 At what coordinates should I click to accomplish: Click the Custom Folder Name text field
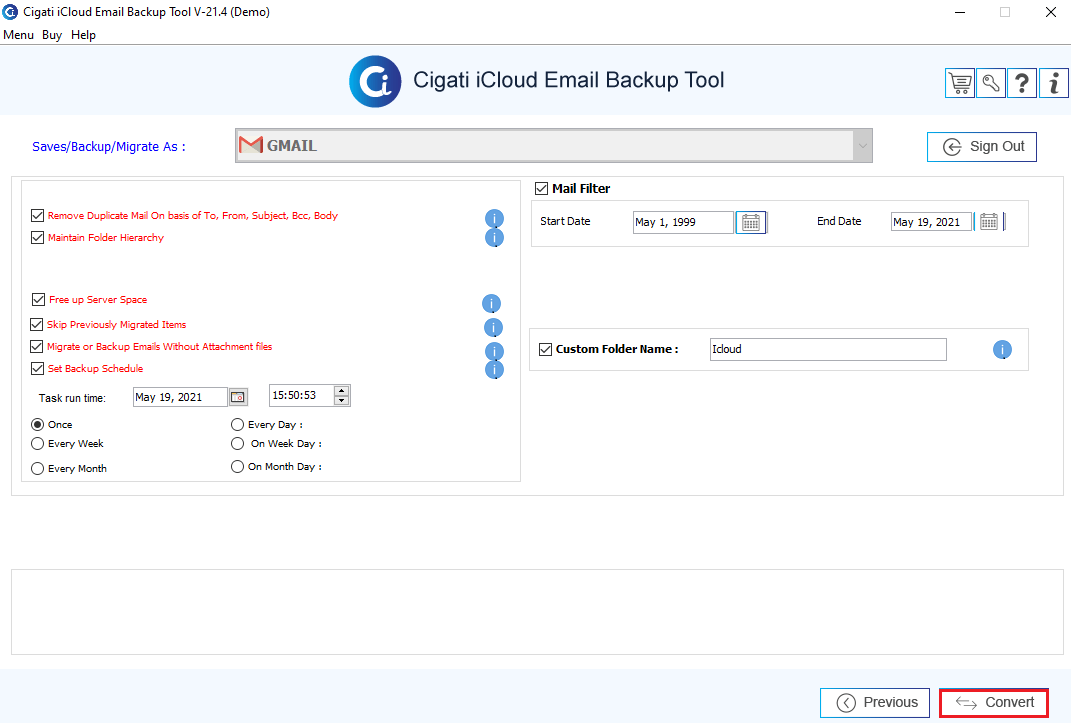(x=828, y=350)
